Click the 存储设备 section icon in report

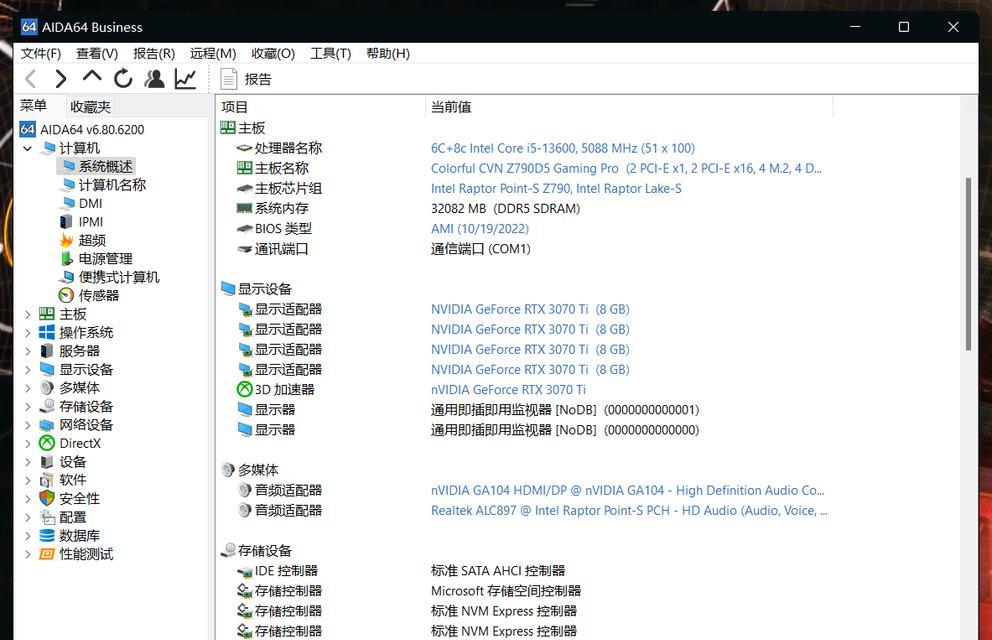228,550
